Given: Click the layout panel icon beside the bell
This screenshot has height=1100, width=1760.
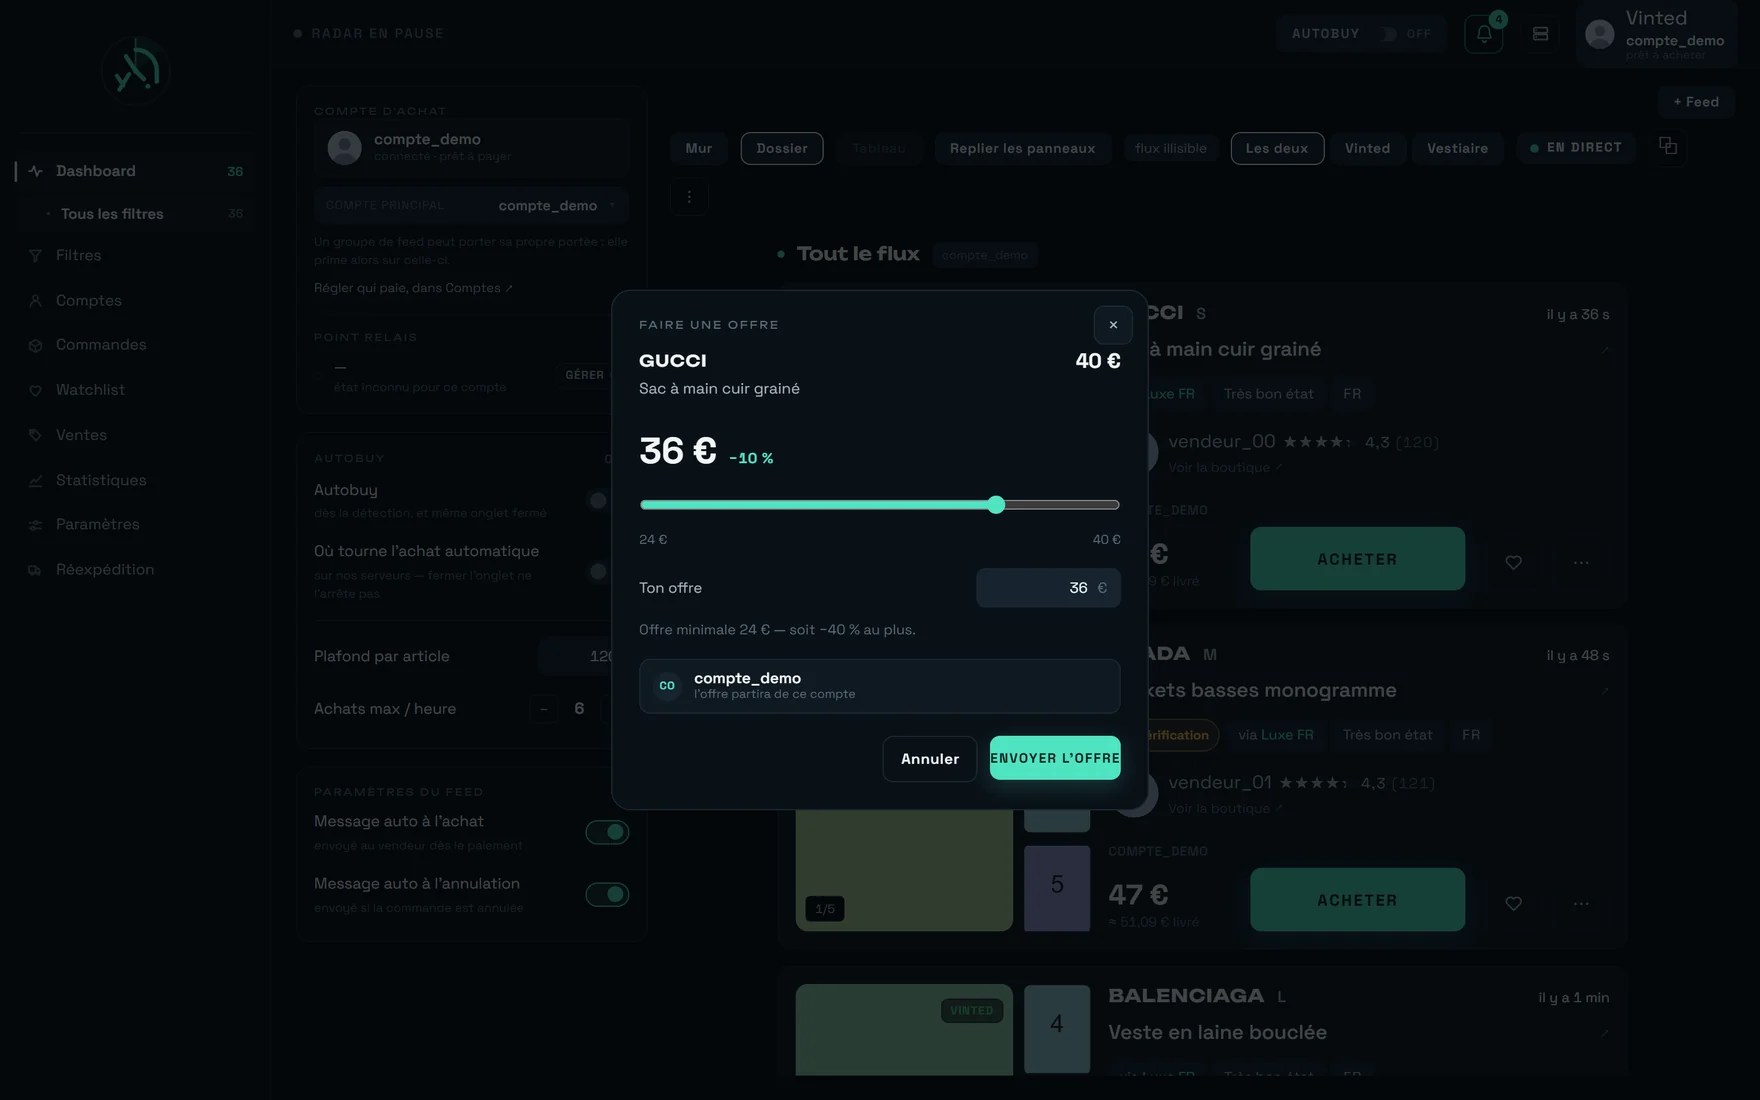Looking at the screenshot, I should (1540, 34).
